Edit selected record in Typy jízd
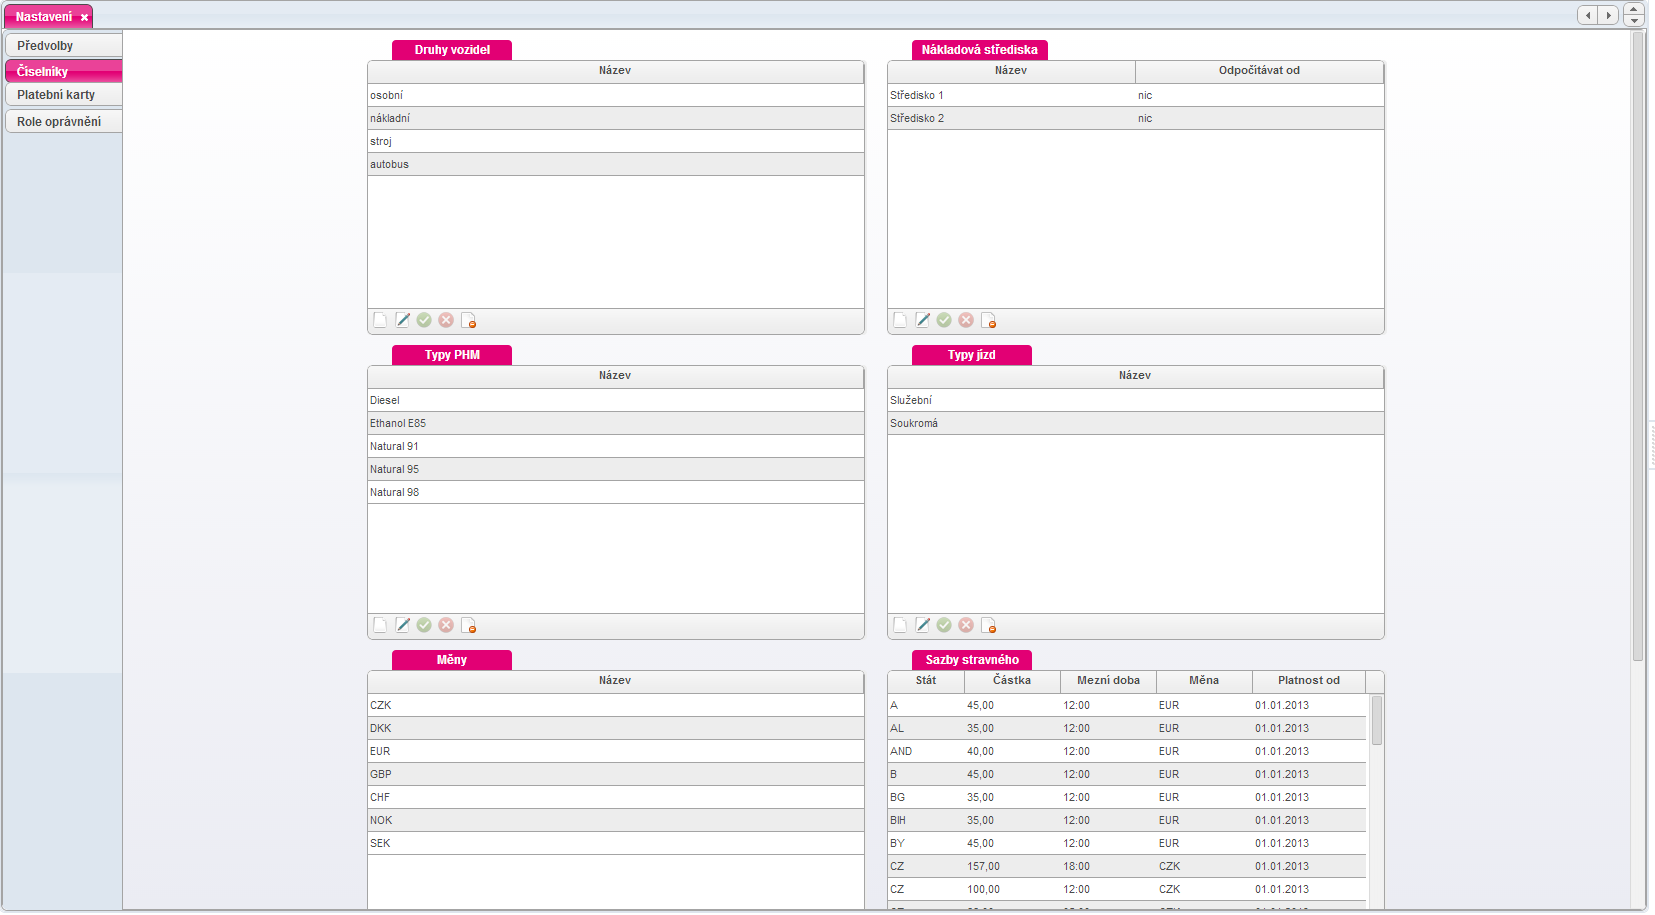The width and height of the screenshot is (1655, 915). tap(922, 625)
